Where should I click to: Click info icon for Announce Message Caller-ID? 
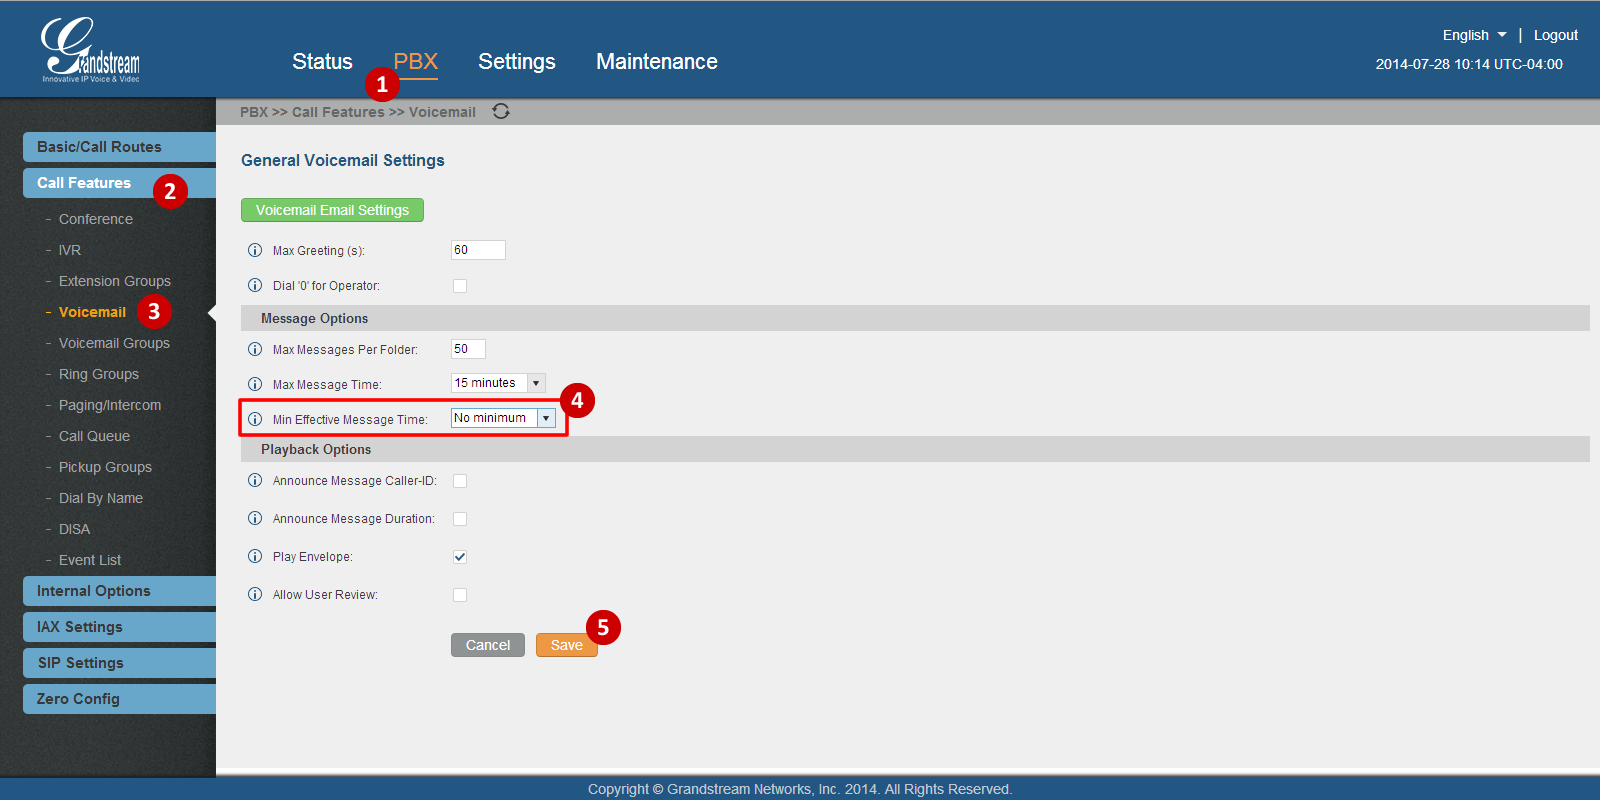(255, 481)
